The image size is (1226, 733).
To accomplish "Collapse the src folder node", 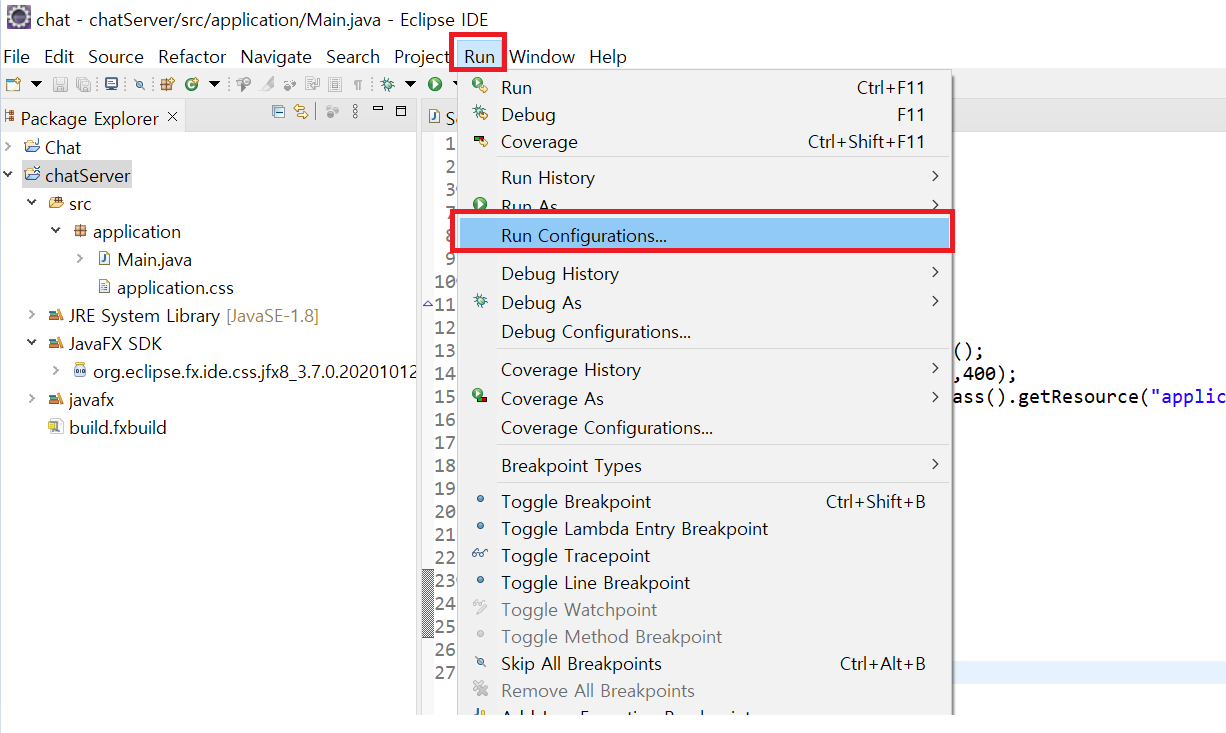I will pyautogui.click(x=32, y=203).
